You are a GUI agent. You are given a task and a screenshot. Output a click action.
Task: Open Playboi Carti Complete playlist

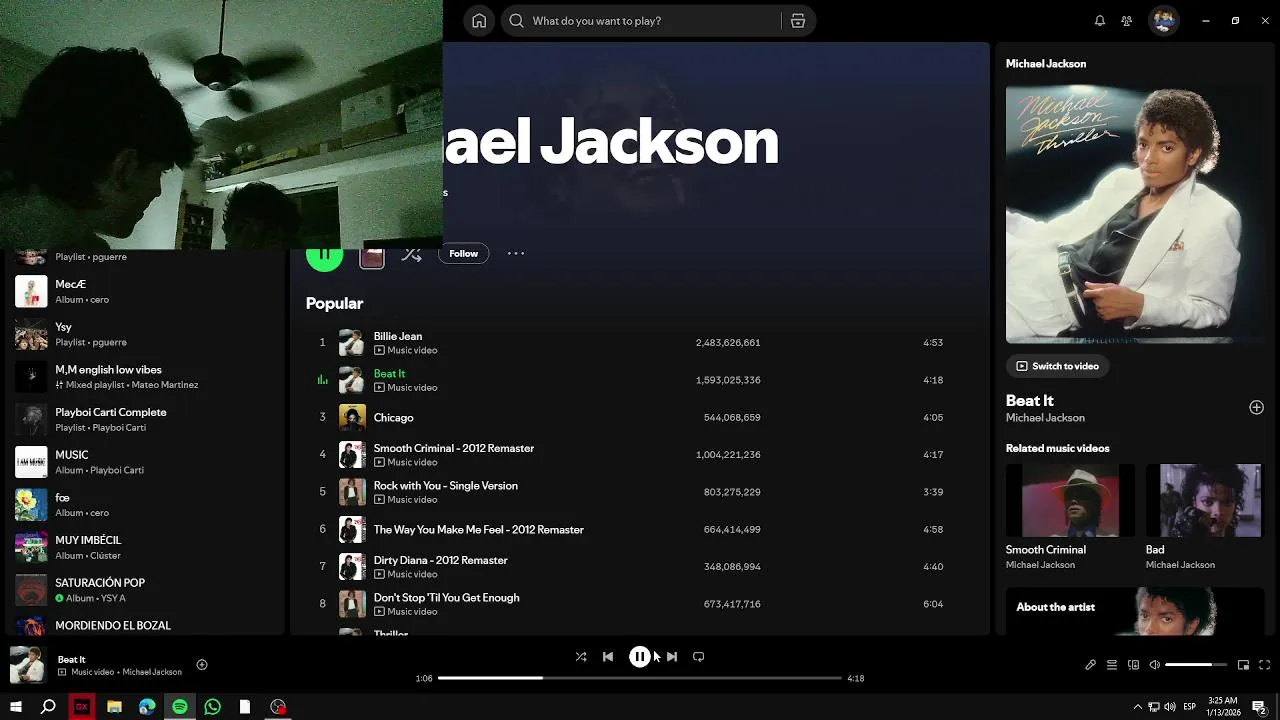145,419
